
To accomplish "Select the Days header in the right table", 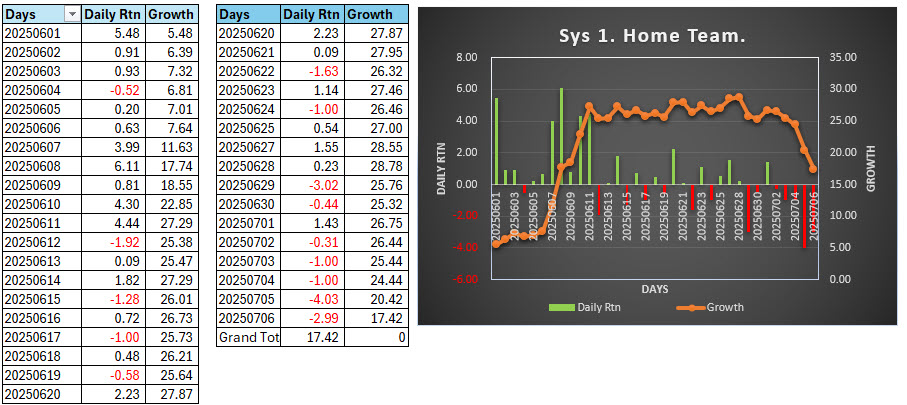I will click(247, 15).
